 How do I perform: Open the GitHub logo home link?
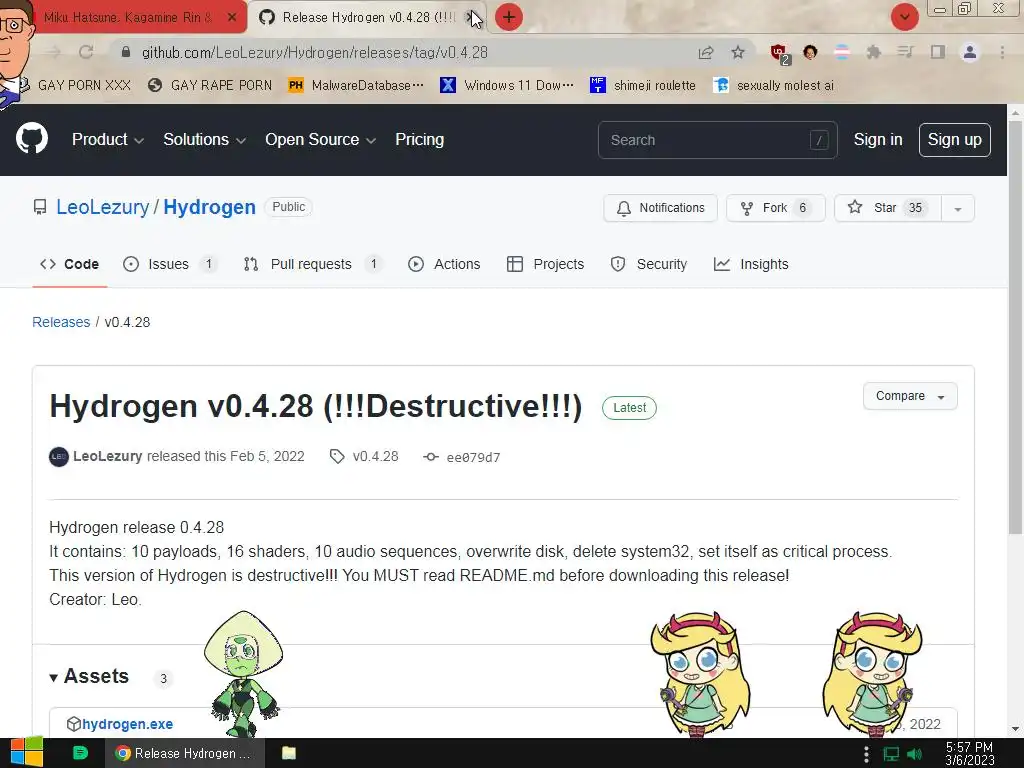pos(32,138)
